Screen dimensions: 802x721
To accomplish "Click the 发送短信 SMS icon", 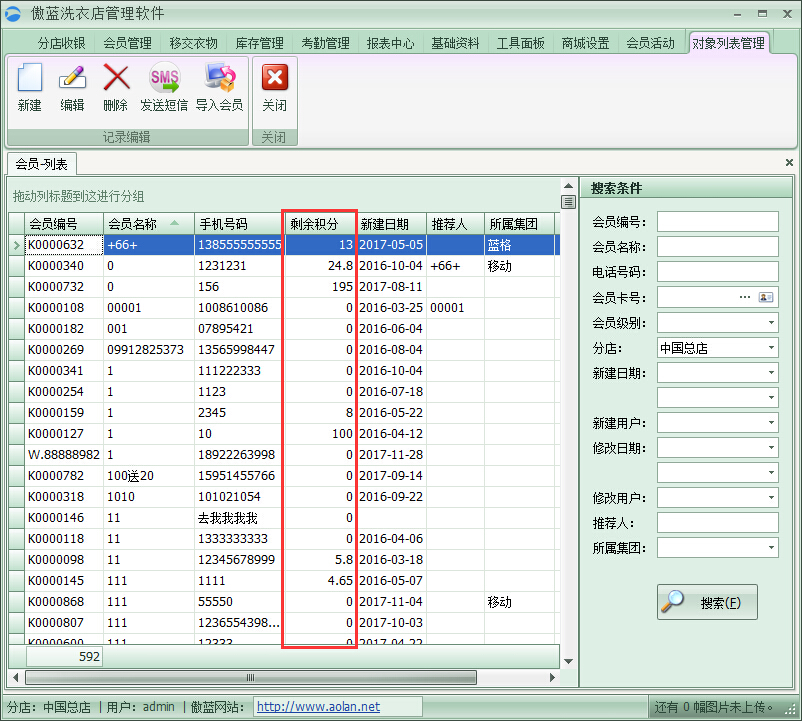I will coord(164,78).
